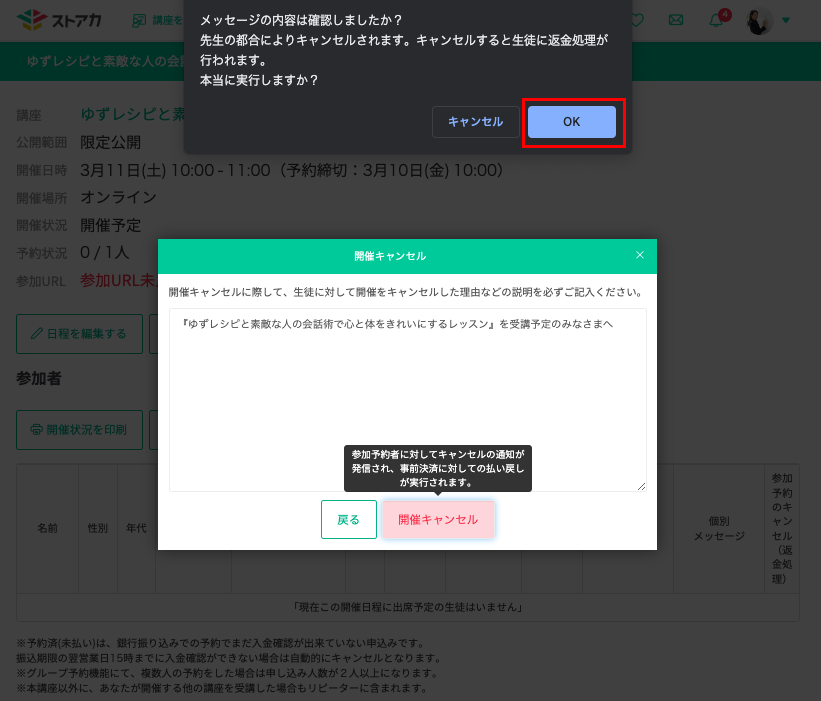This screenshot has width=821, height=701.
Task: Click the 個別メッセージ column header
Action: click(719, 528)
